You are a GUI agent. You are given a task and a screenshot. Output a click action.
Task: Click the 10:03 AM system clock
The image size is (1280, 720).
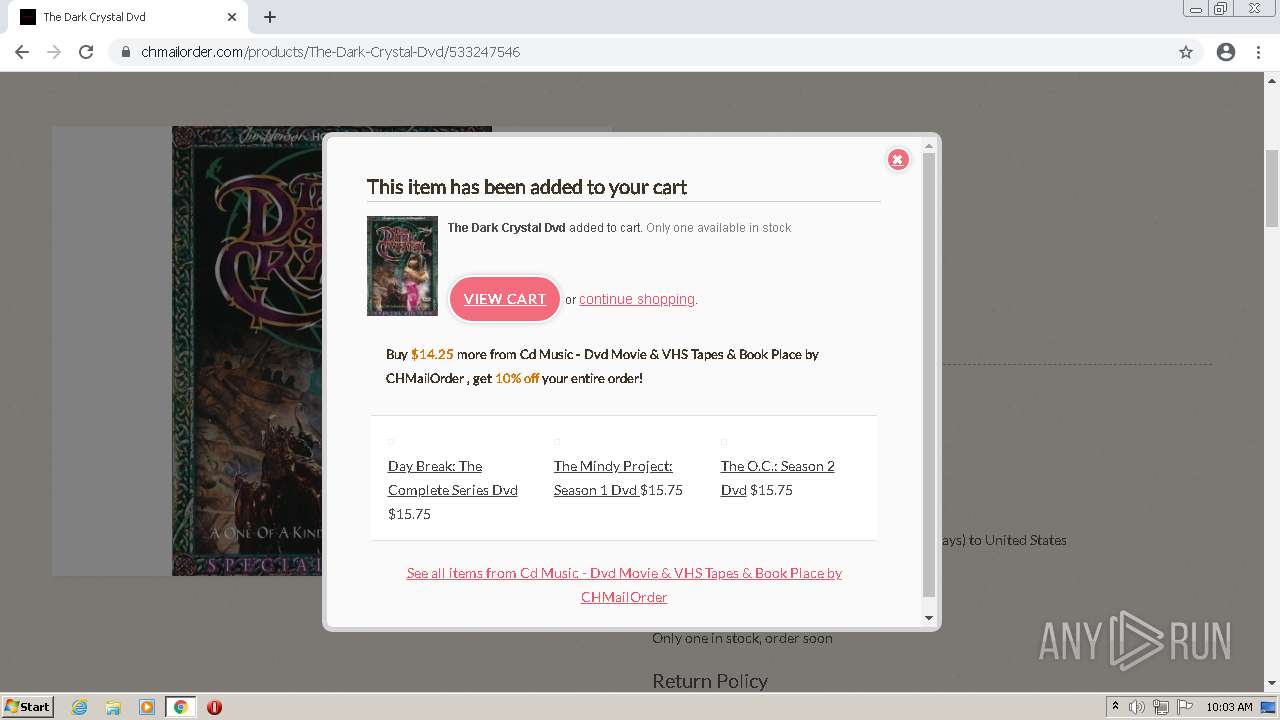coord(1229,707)
